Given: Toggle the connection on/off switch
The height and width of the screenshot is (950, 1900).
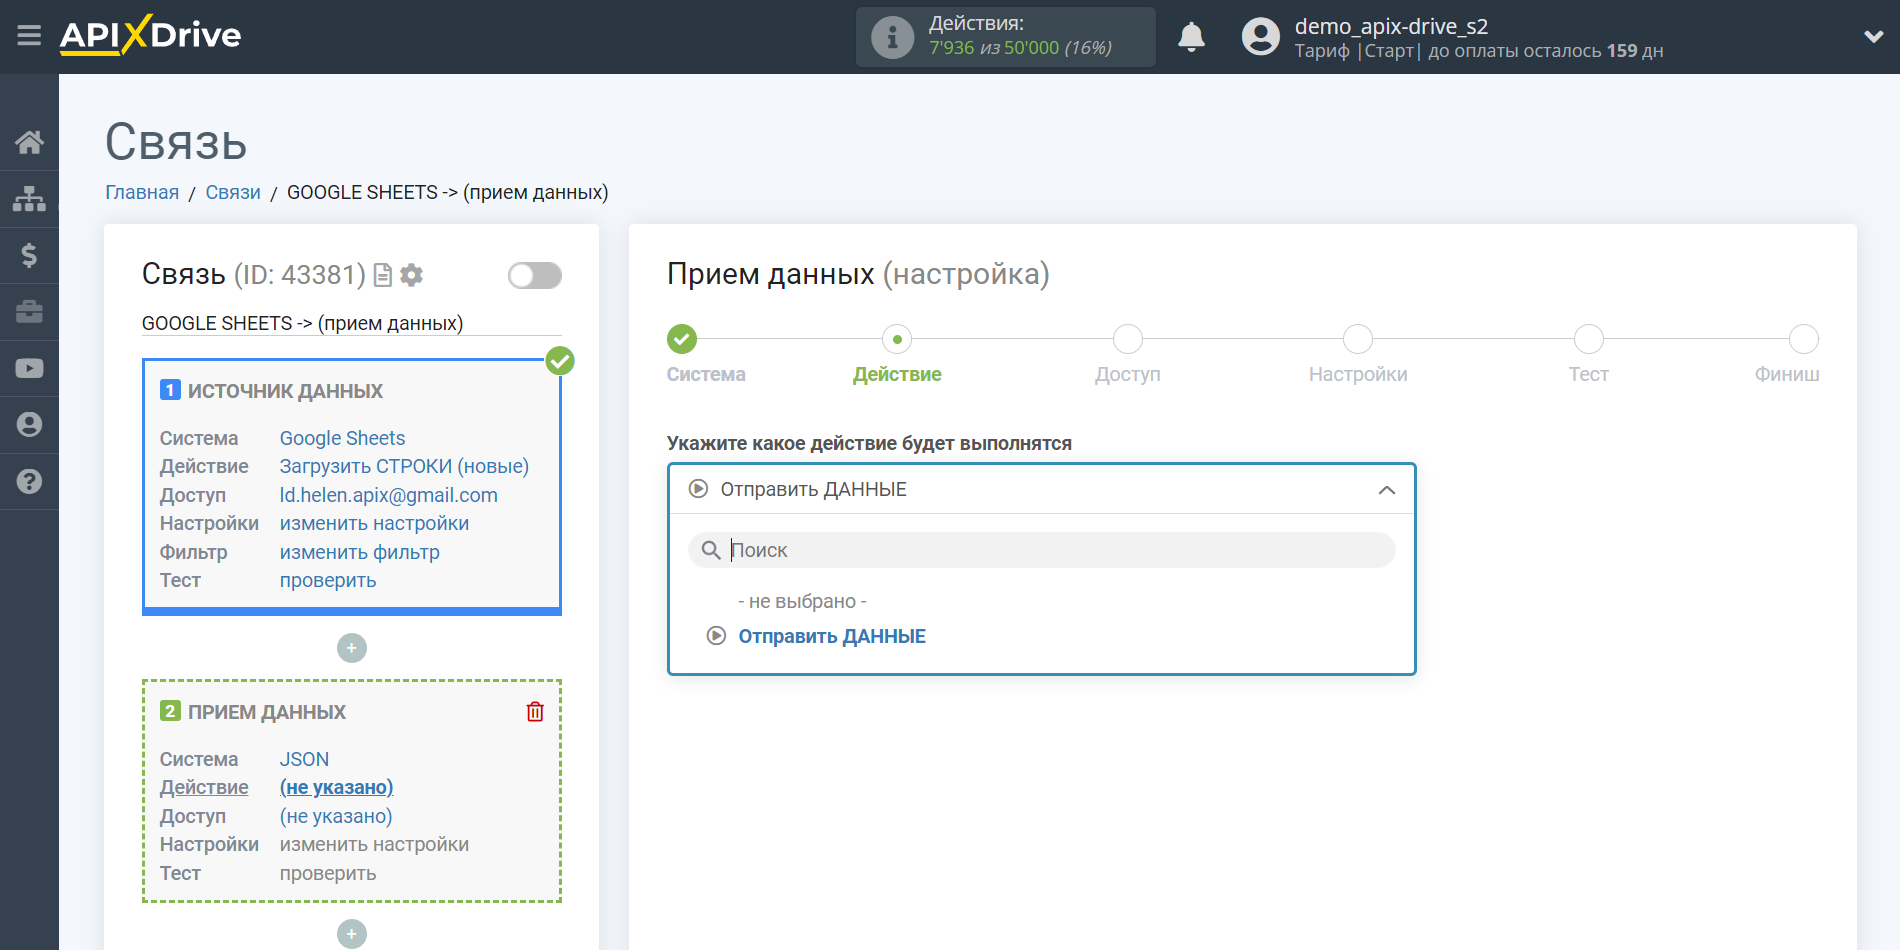Looking at the screenshot, I should tap(535, 276).
